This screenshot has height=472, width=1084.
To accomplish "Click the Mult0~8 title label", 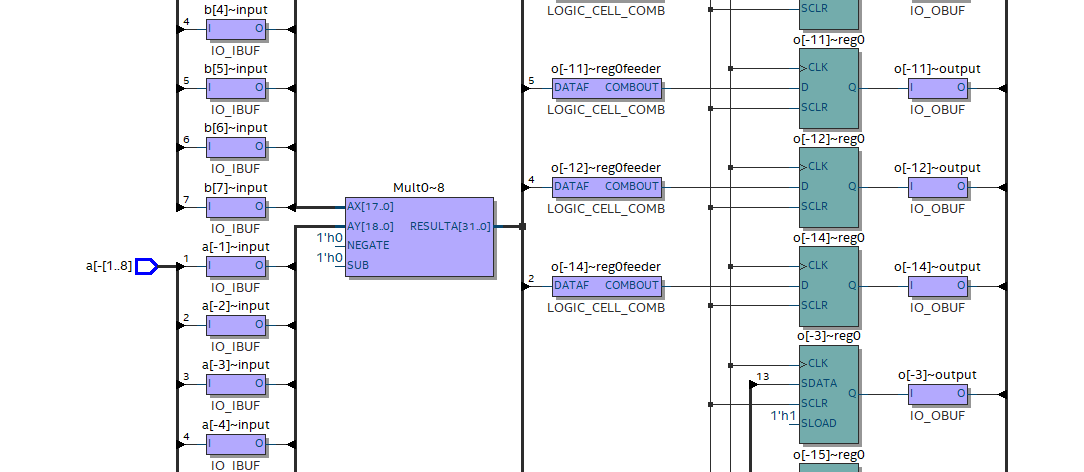I will click(x=419, y=188).
